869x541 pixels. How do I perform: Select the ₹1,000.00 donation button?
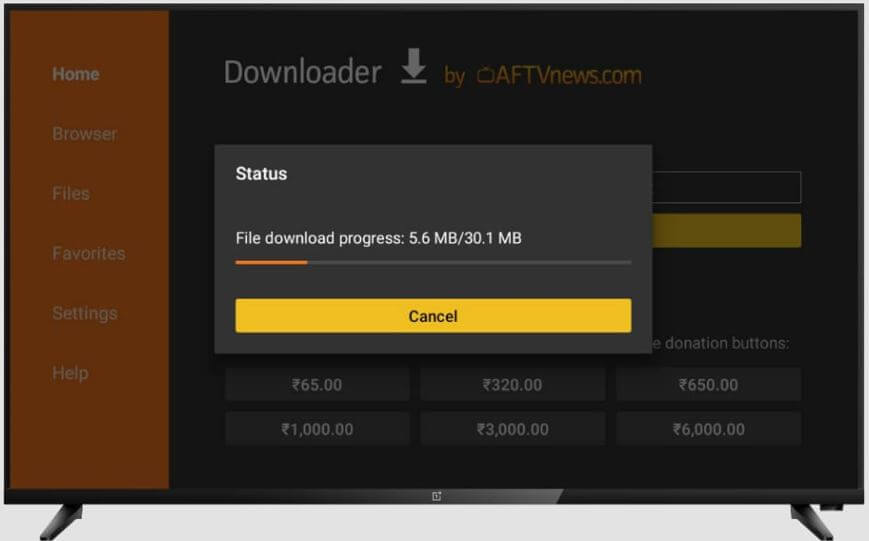pyautogui.click(x=317, y=429)
